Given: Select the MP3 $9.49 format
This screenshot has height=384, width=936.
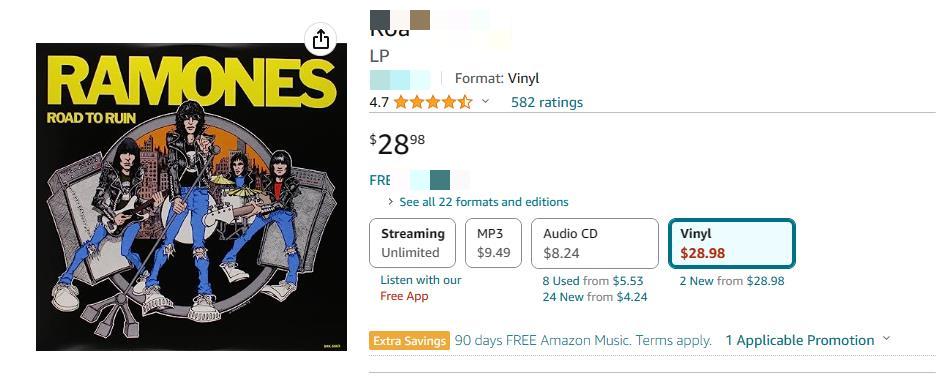Looking at the screenshot, I should tap(494, 243).
